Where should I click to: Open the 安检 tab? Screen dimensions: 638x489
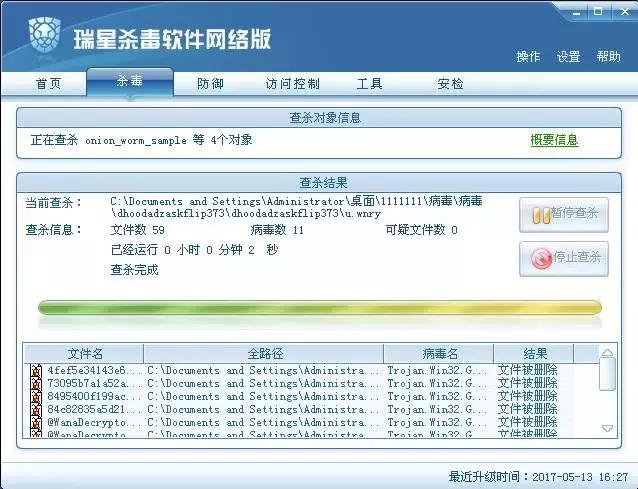pos(450,84)
